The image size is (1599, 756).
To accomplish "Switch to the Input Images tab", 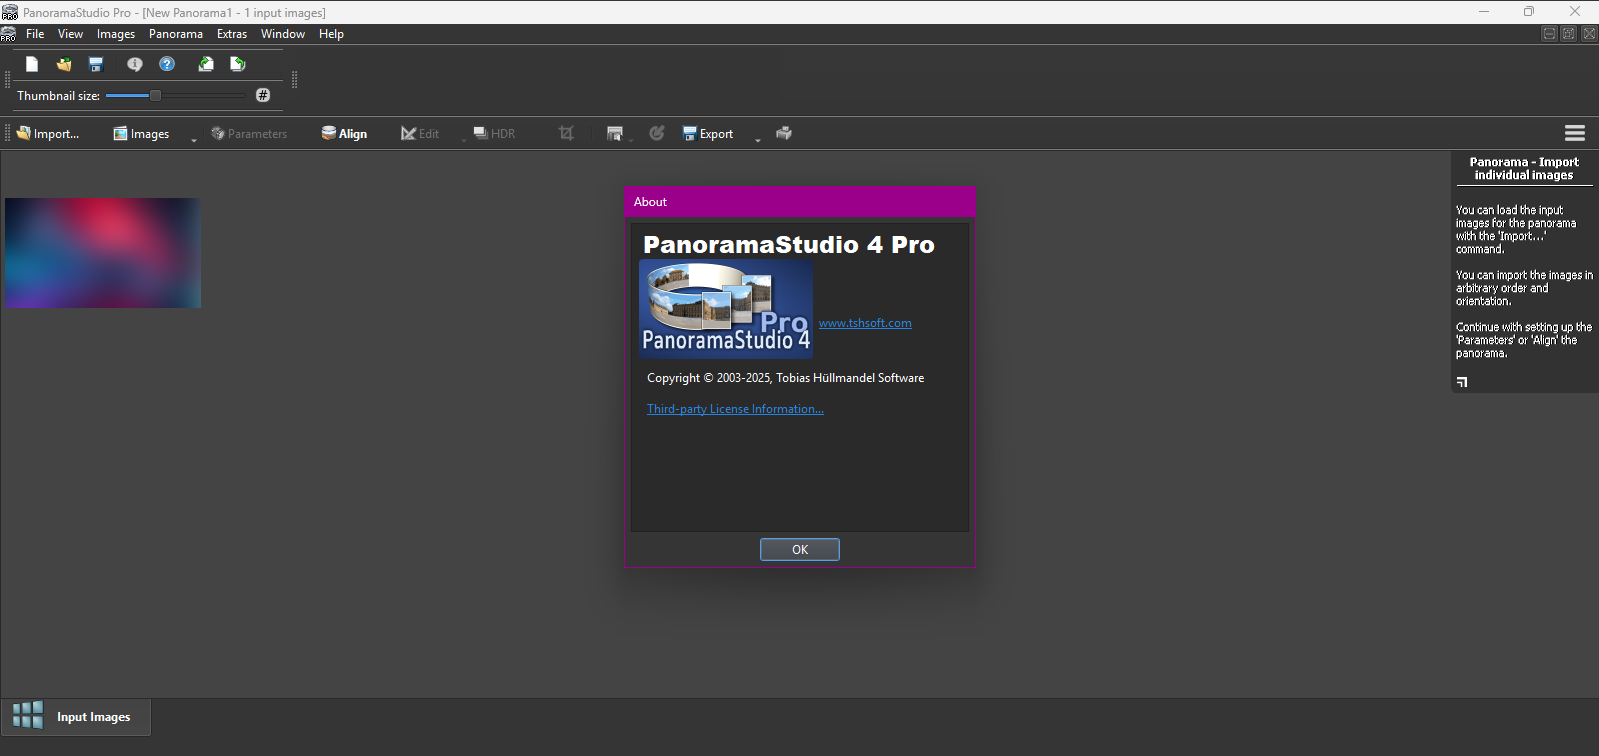I will pyautogui.click(x=76, y=717).
